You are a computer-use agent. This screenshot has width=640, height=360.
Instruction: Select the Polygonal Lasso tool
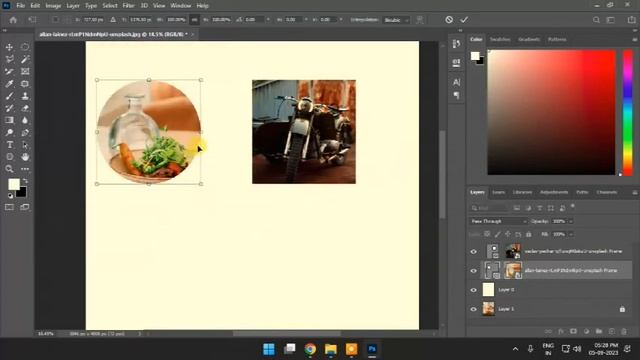[x=9, y=60]
